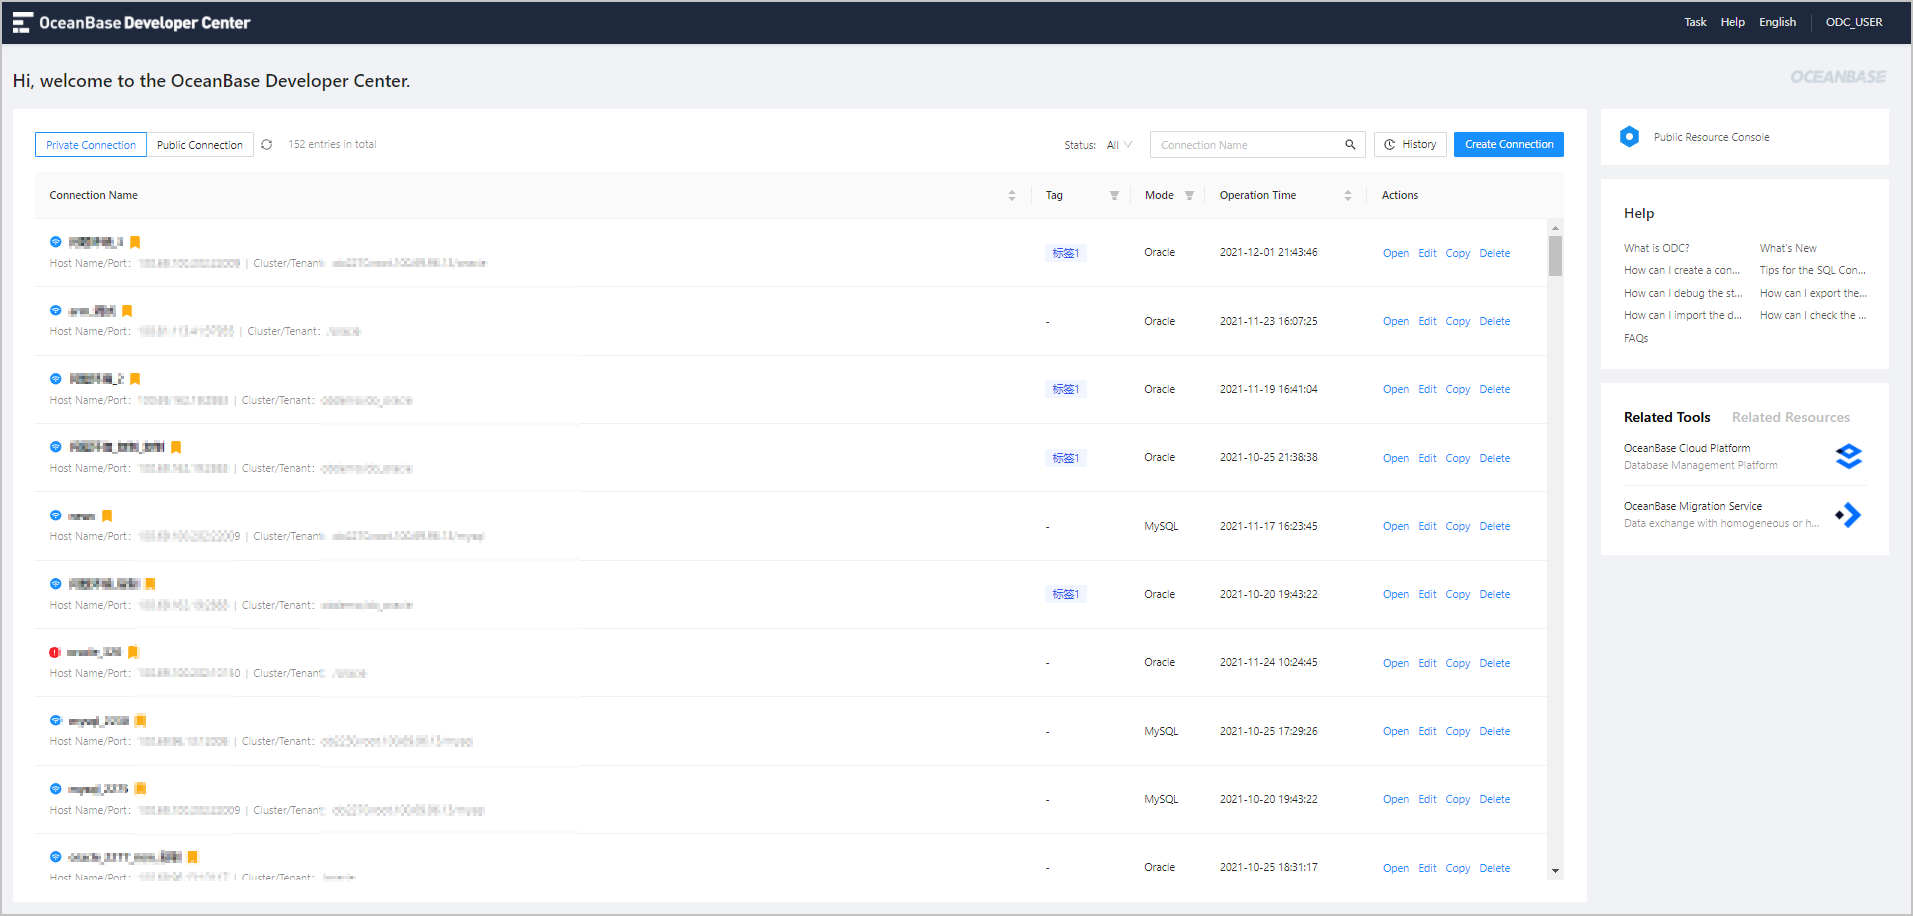
Task: Copy the MySQL connection dated 2021-10-25 17:29:26
Action: click(1458, 732)
